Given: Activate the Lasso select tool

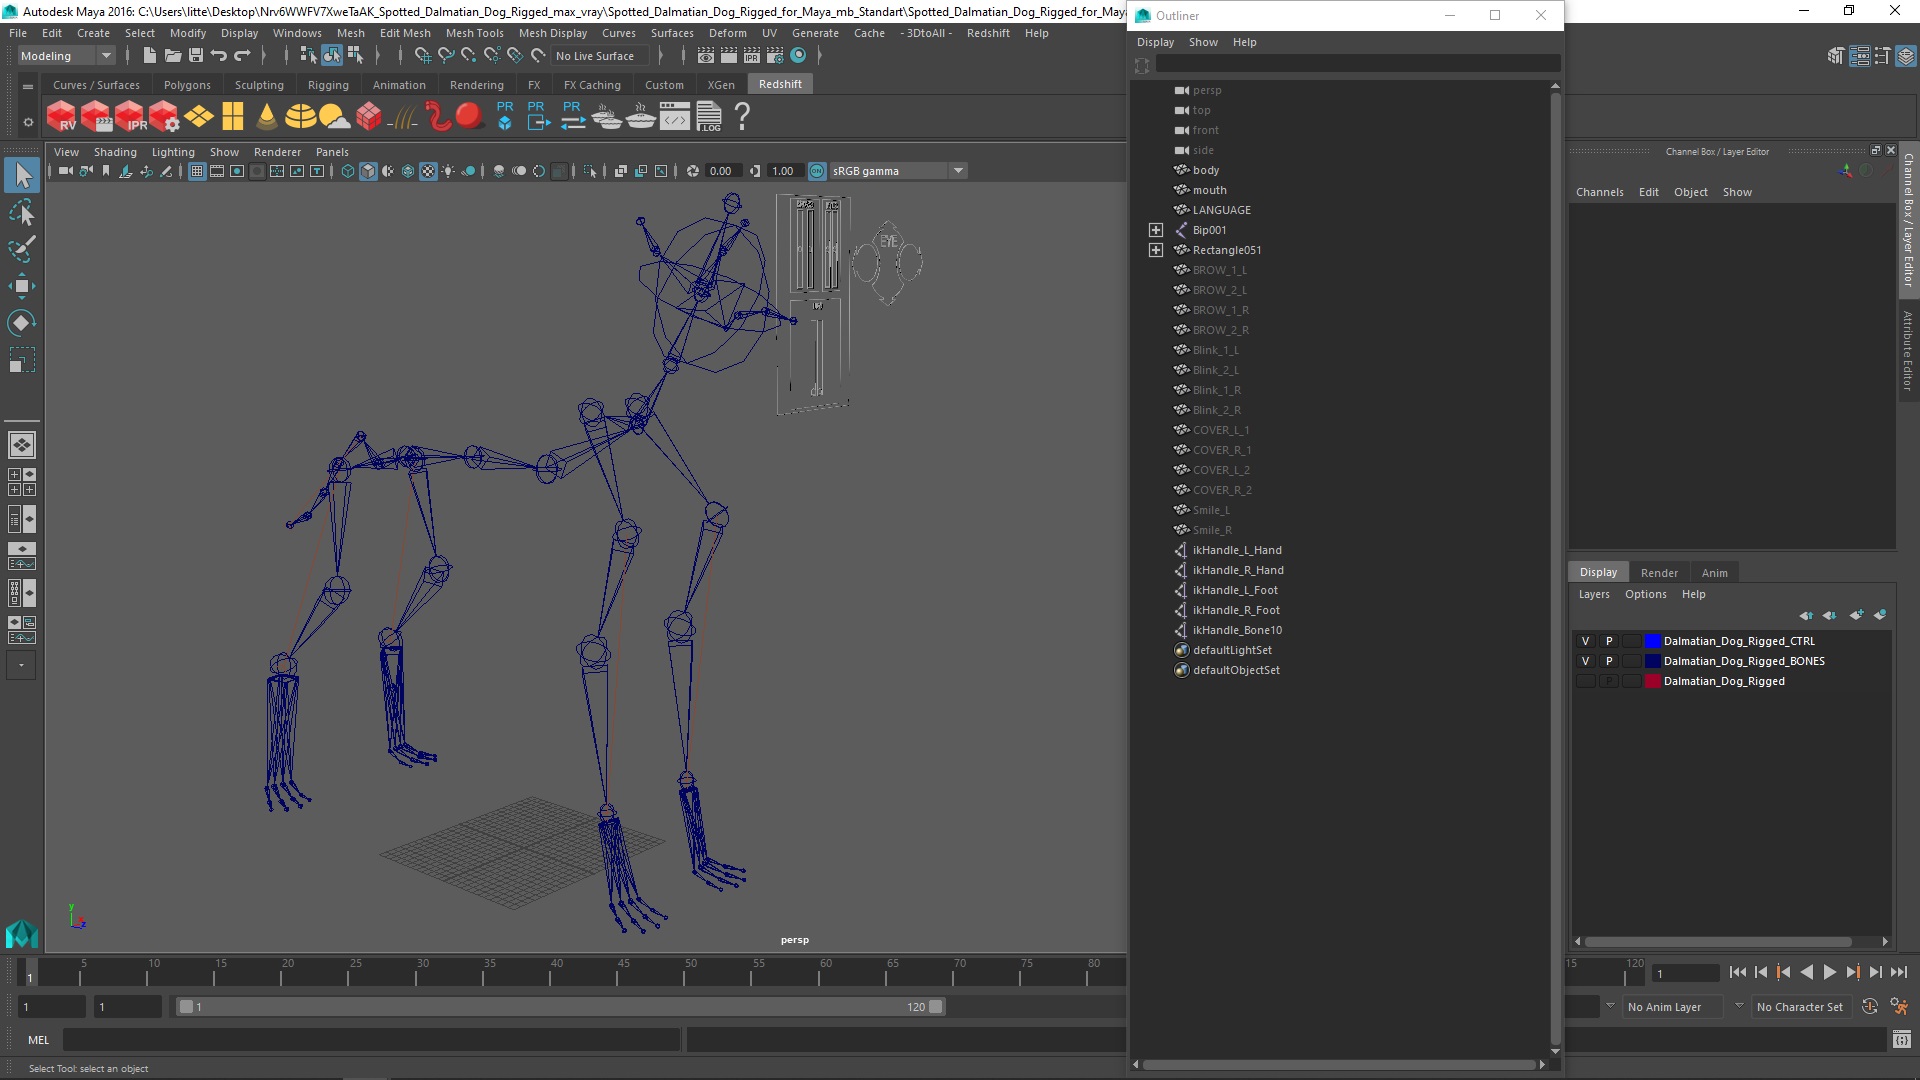Looking at the screenshot, I should 22,213.
